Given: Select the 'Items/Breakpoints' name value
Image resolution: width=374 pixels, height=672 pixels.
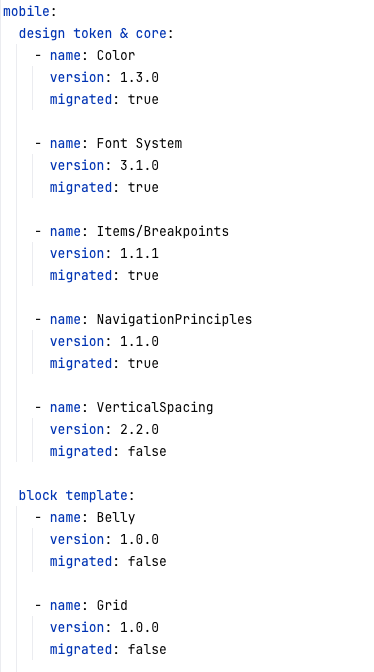Looking at the screenshot, I should click(x=163, y=231).
